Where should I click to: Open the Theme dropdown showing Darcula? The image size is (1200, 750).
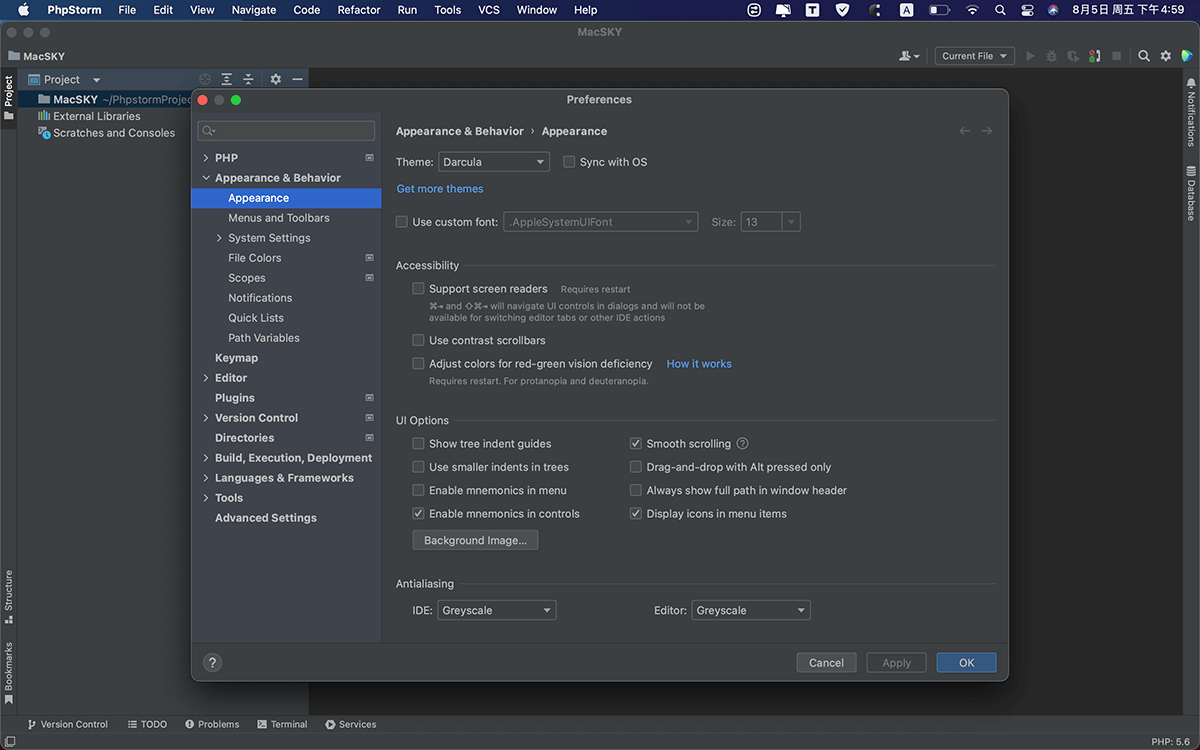tap(494, 162)
